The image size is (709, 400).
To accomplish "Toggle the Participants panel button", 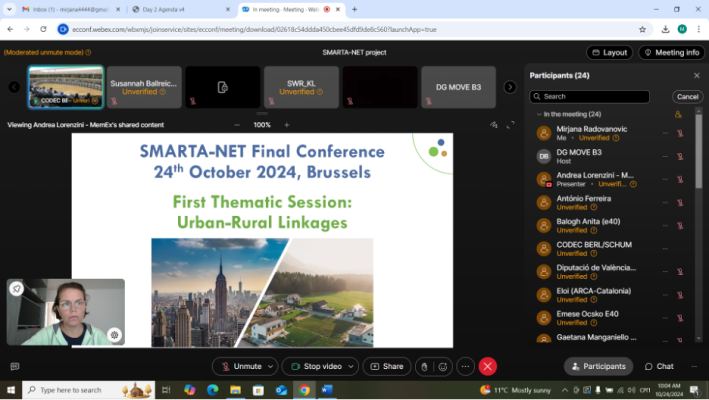I will pyautogui.click(x=599, y=367).
